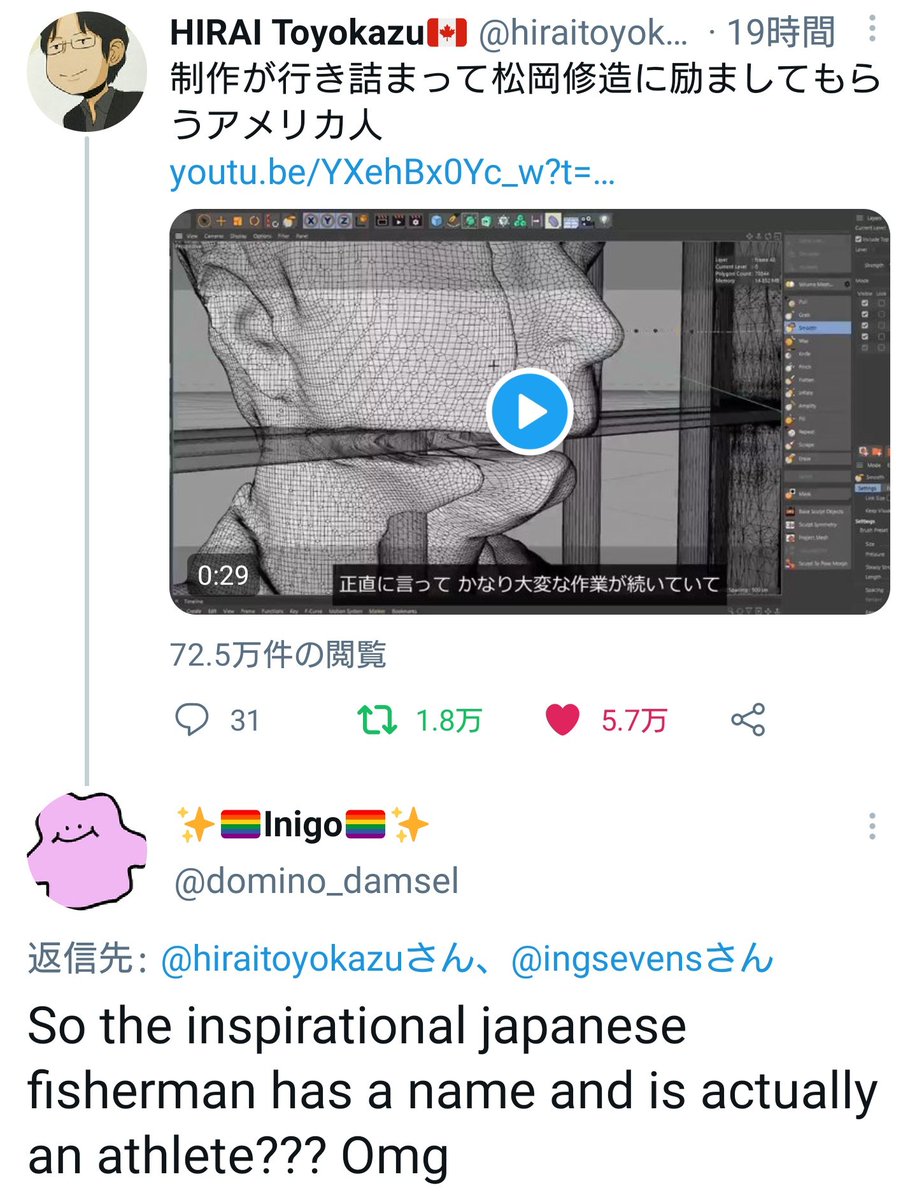Viewport: 917px width, 1200px height.
Task: Click the Inigo display name
Action: point(302,826)
